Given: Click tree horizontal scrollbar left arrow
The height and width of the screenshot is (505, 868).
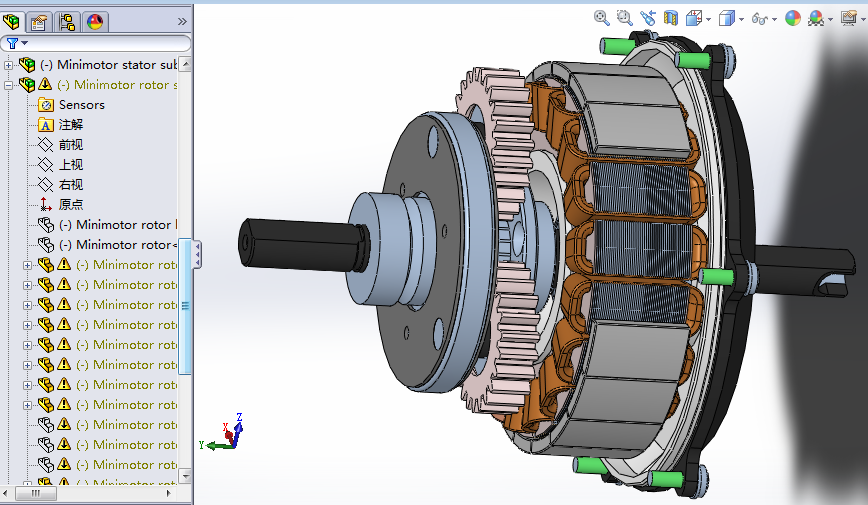Looking at the screenshot, I should pos(6,493).
